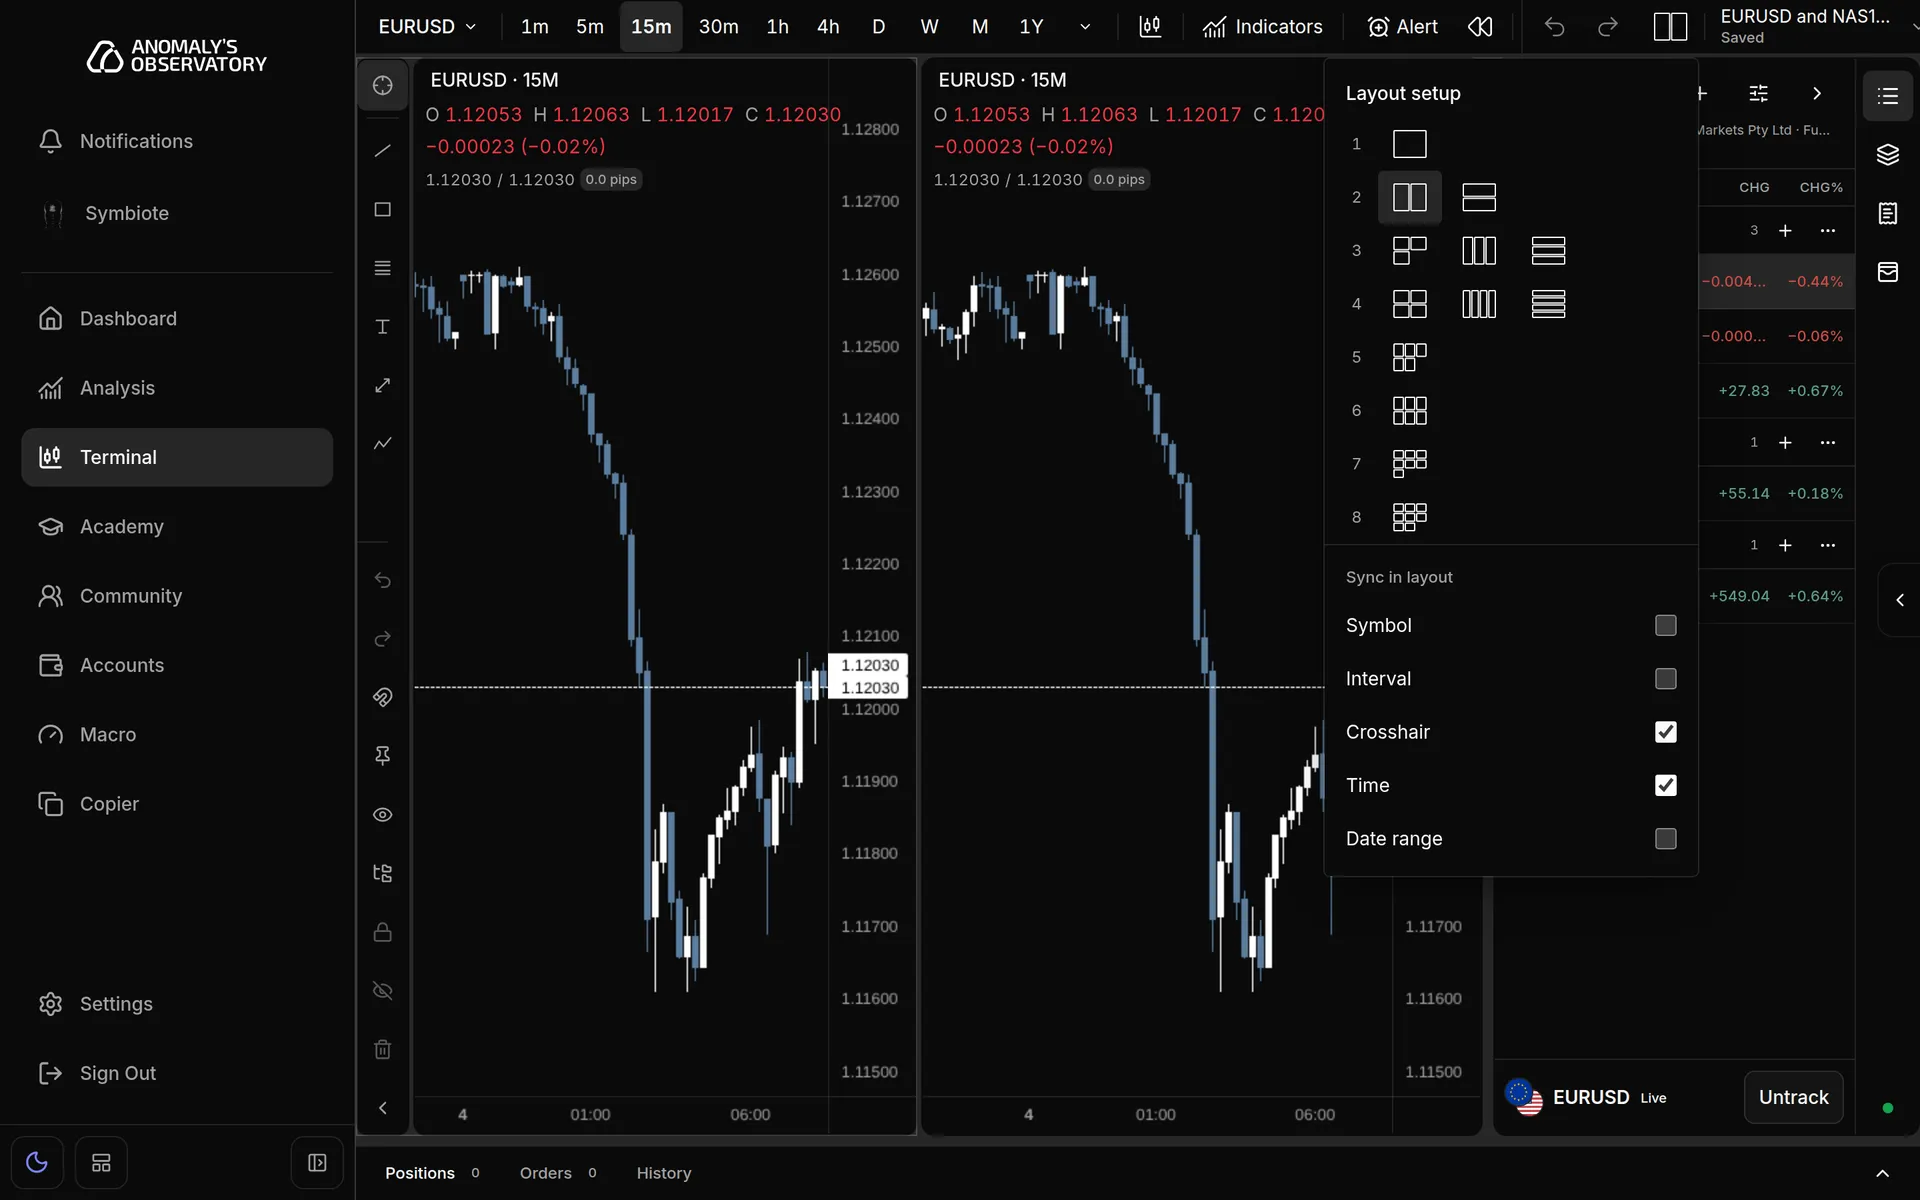Viewport: 1920px width, 1200px height.
Task: Click the pin drawing icon
Action: pos(382,756)
